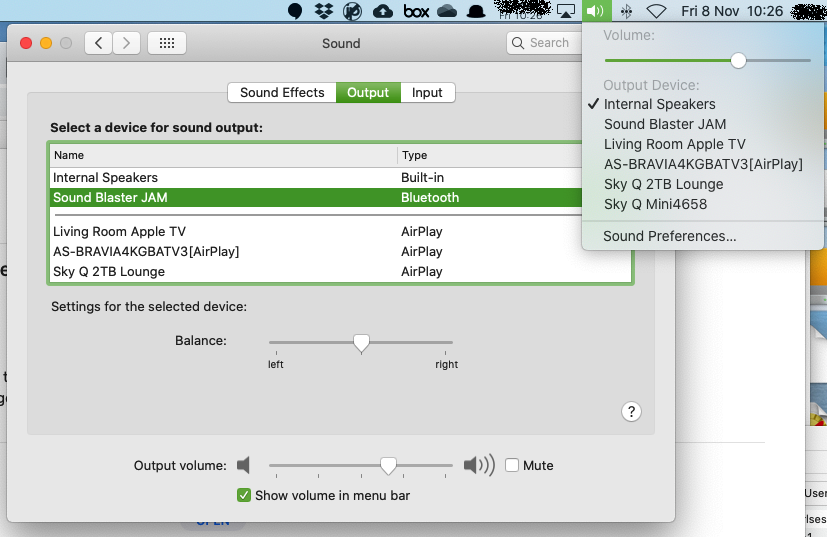Open the Box menu bar icon
The image size is (827, 537).
(x=416, y=11)
